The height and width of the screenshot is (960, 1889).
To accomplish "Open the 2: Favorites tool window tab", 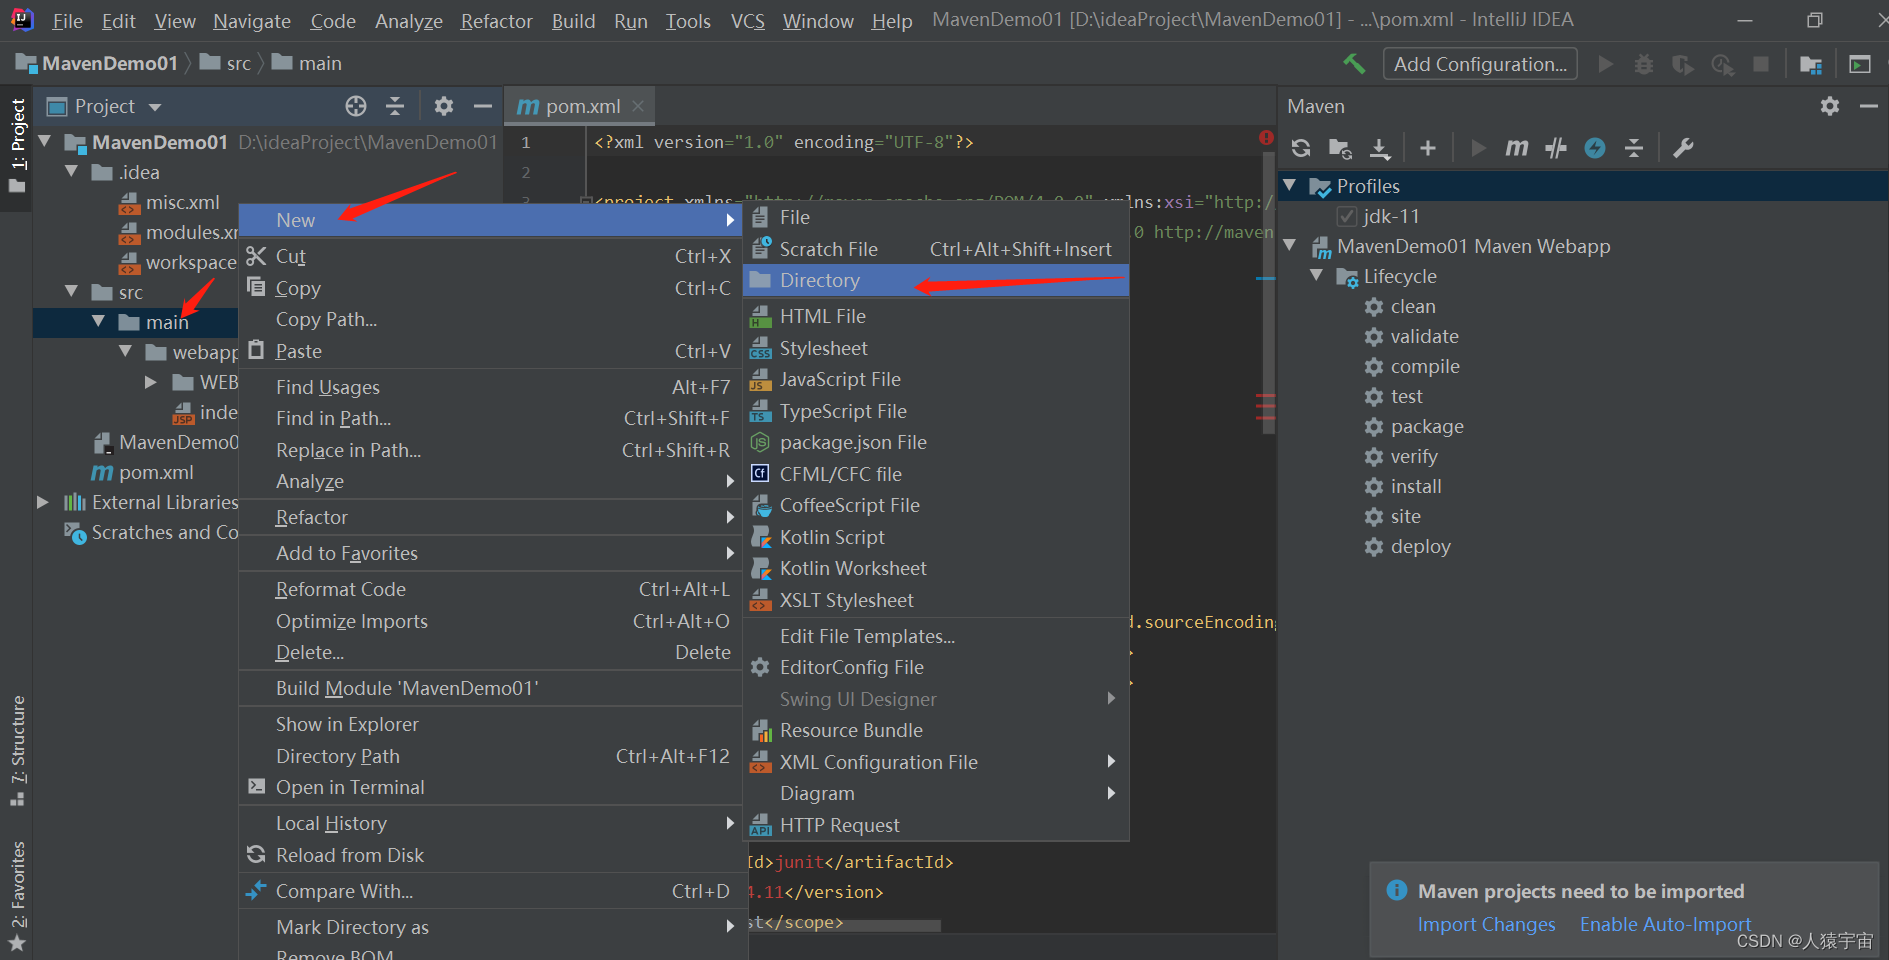I will click(17, 896).
